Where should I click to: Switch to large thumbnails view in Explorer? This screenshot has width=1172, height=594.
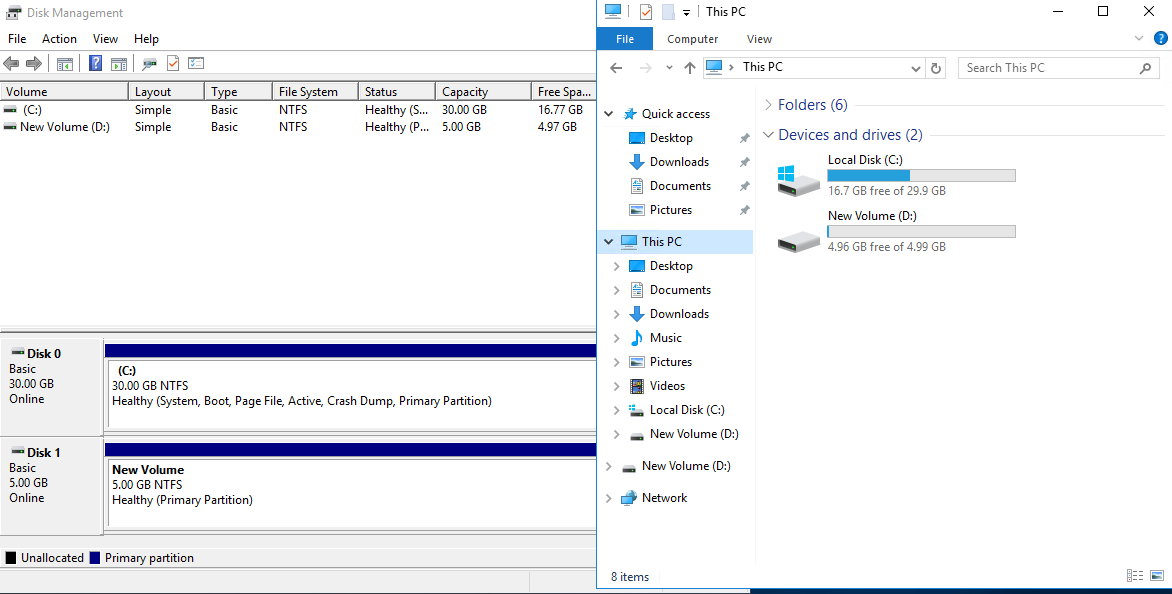pos(1157,576)
